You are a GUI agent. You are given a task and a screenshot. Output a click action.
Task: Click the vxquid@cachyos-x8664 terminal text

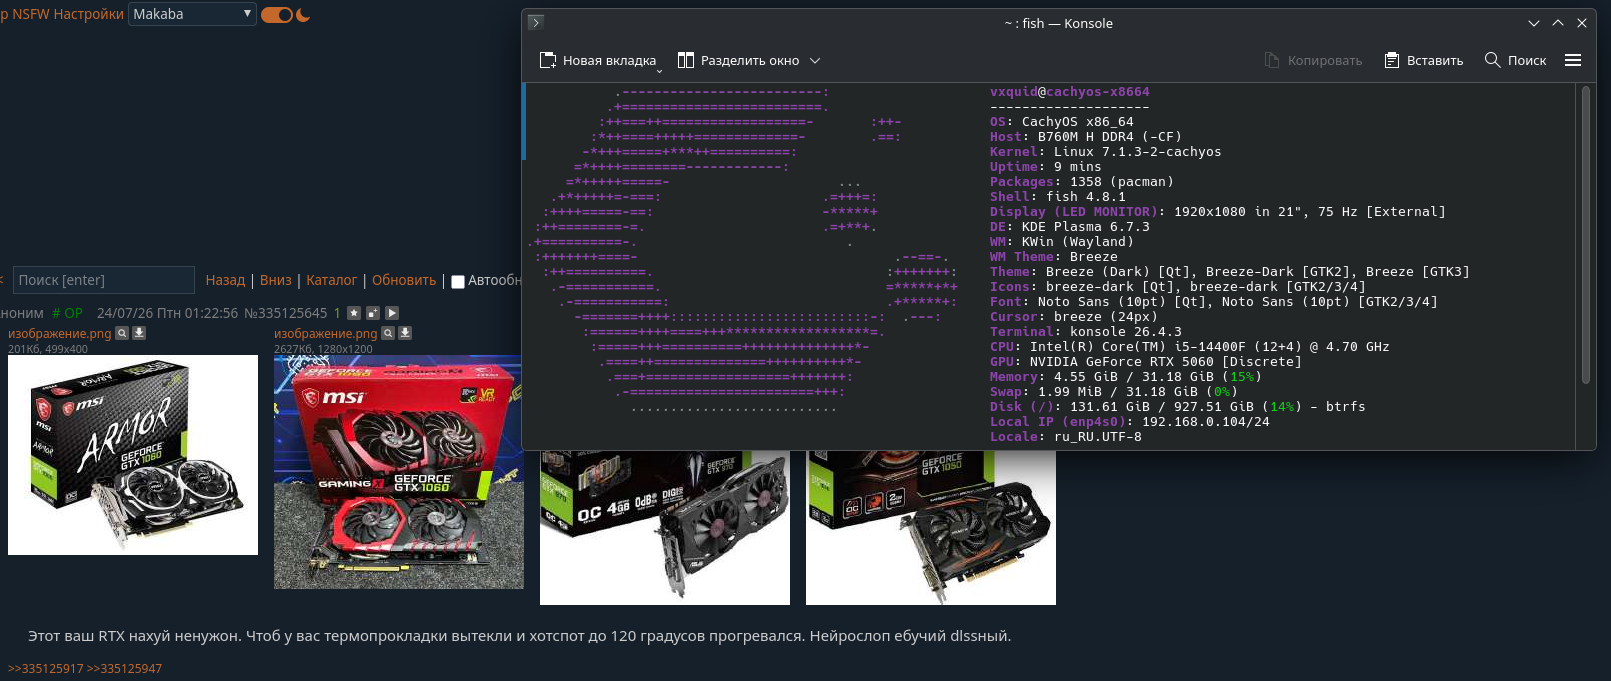click(1070, 92)
